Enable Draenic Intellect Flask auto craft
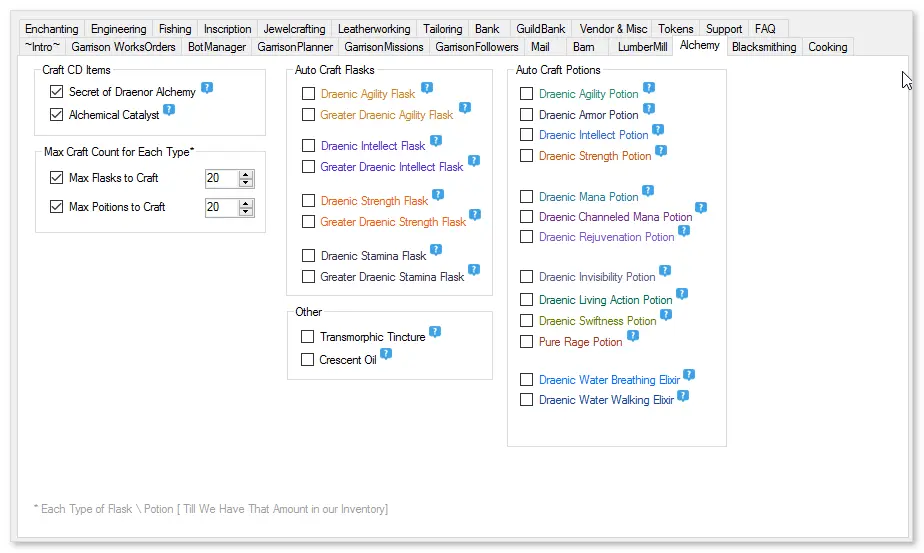The image size is (924, 553). point(308,146)
